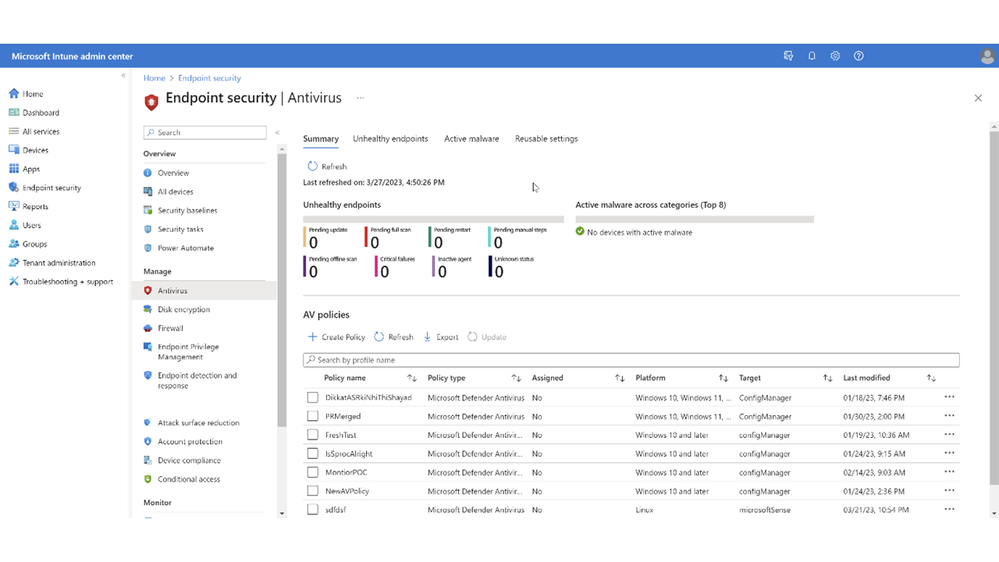The image size is (999, 562).
Task: Select checkbox for sdfdsf policy
Action: [312, 510]
